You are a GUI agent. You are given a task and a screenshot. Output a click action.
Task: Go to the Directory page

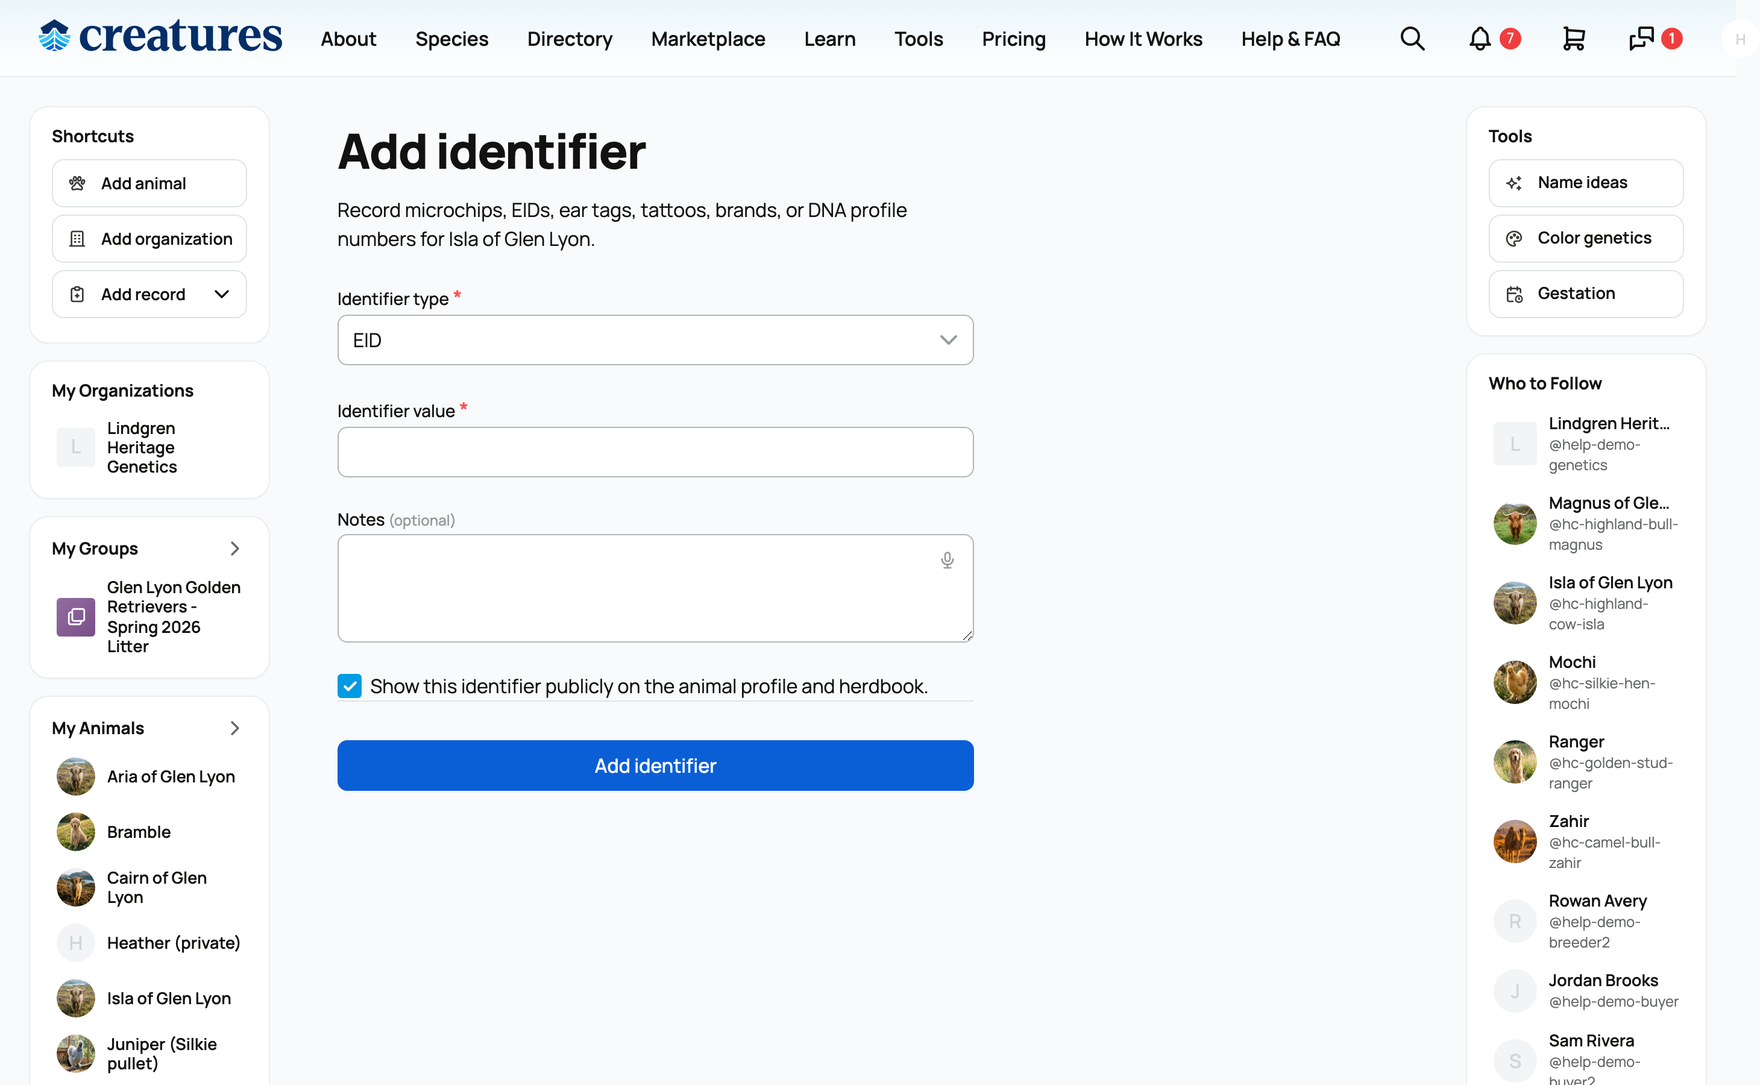(570, 39)
